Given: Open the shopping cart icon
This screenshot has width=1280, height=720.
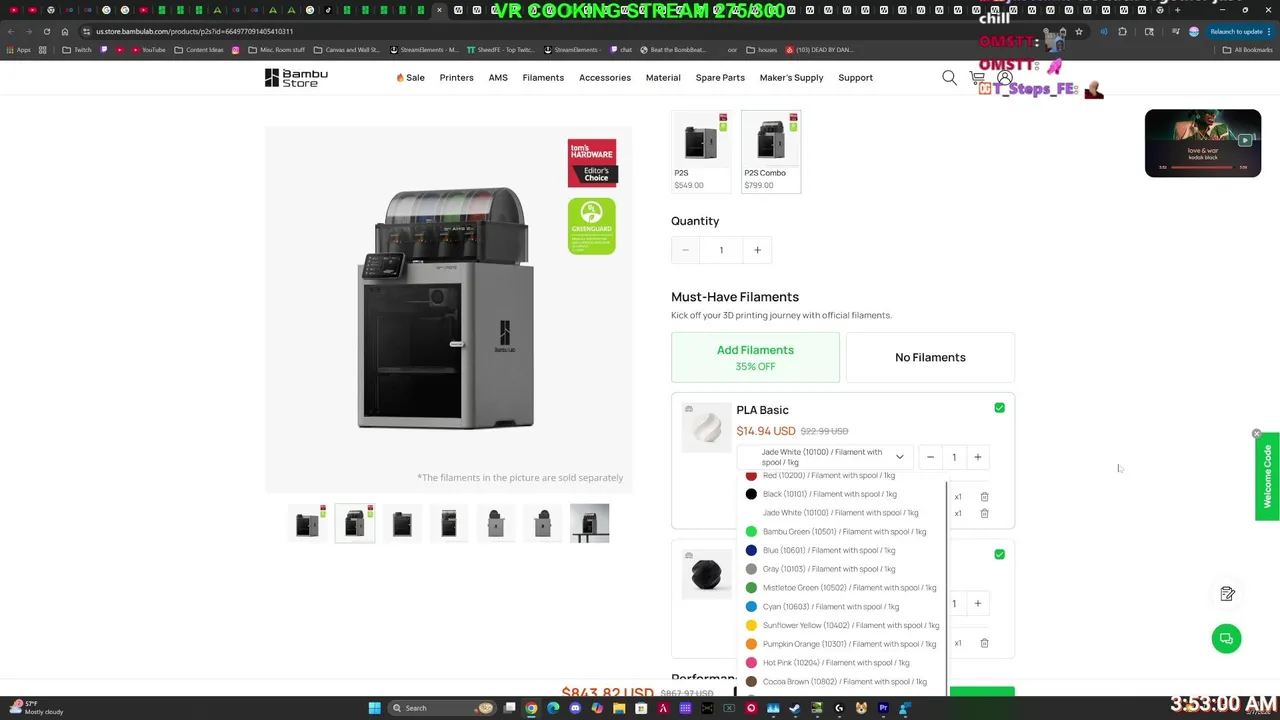Looking at the screenshot, I should point(977,78).
